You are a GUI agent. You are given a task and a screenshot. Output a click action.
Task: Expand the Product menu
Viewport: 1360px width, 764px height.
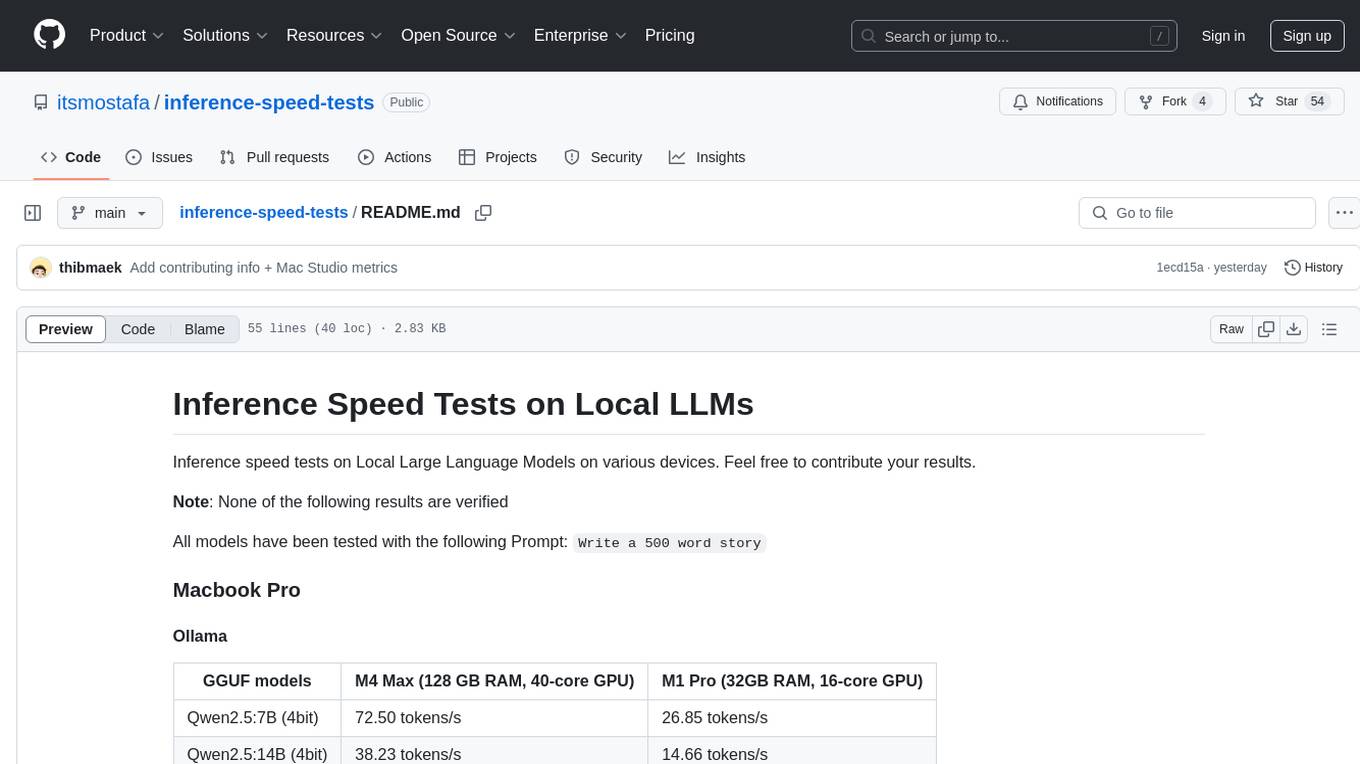click(127, 35)
